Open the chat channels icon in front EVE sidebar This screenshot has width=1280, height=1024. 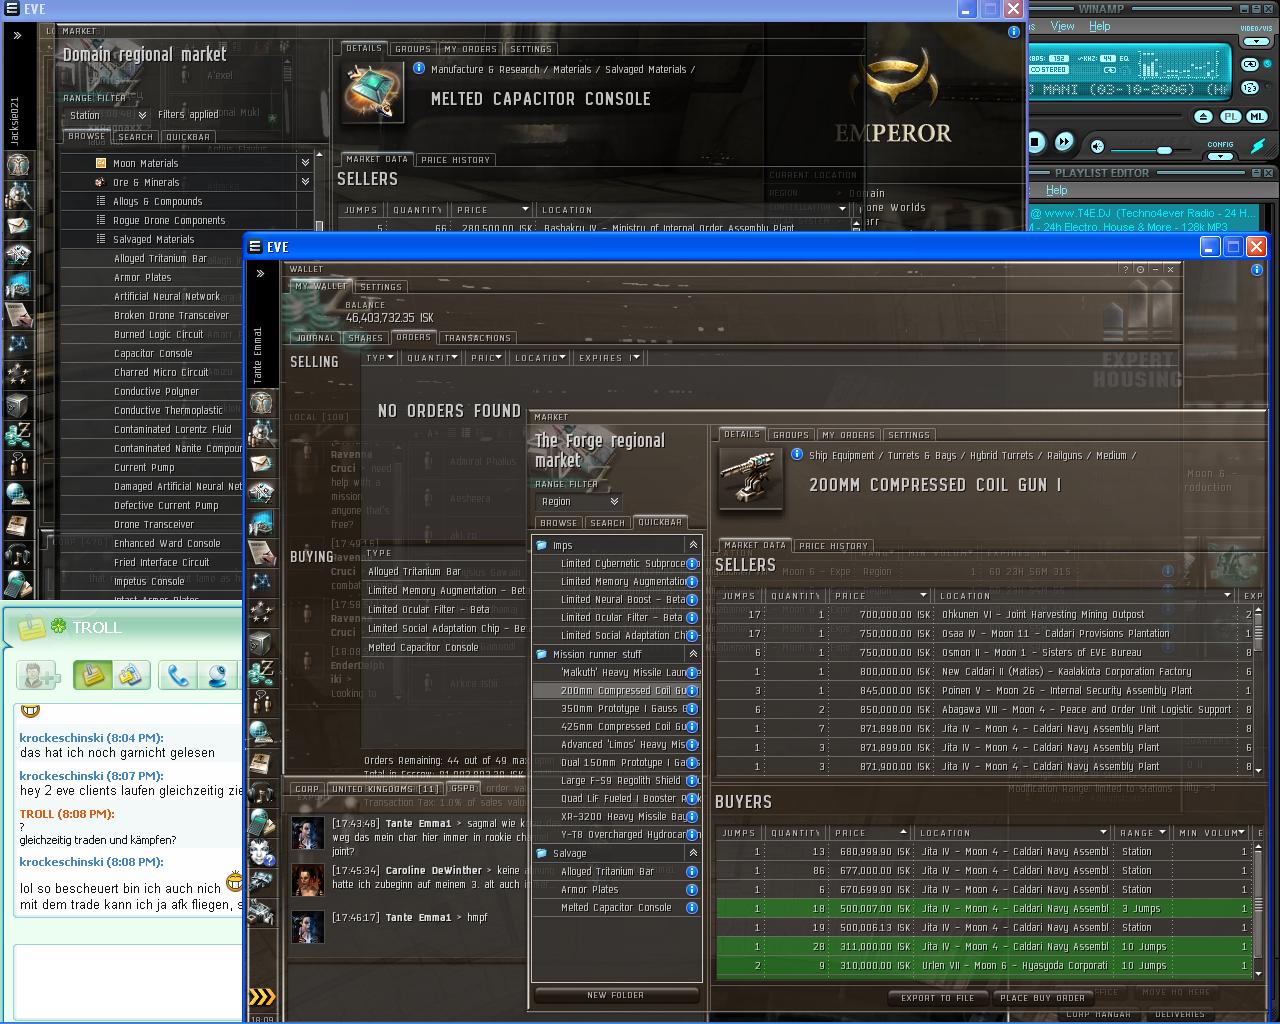[x=262, y=702]
